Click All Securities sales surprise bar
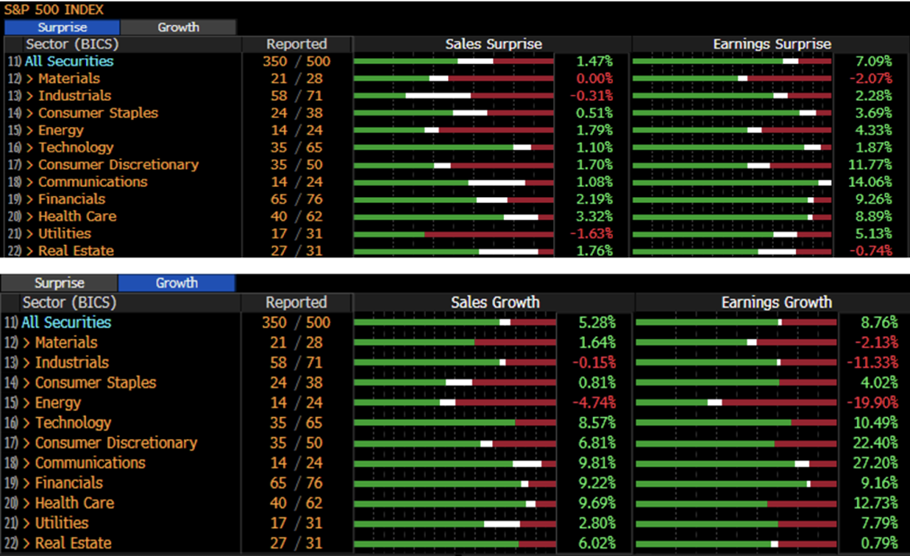 coord(453,61)
